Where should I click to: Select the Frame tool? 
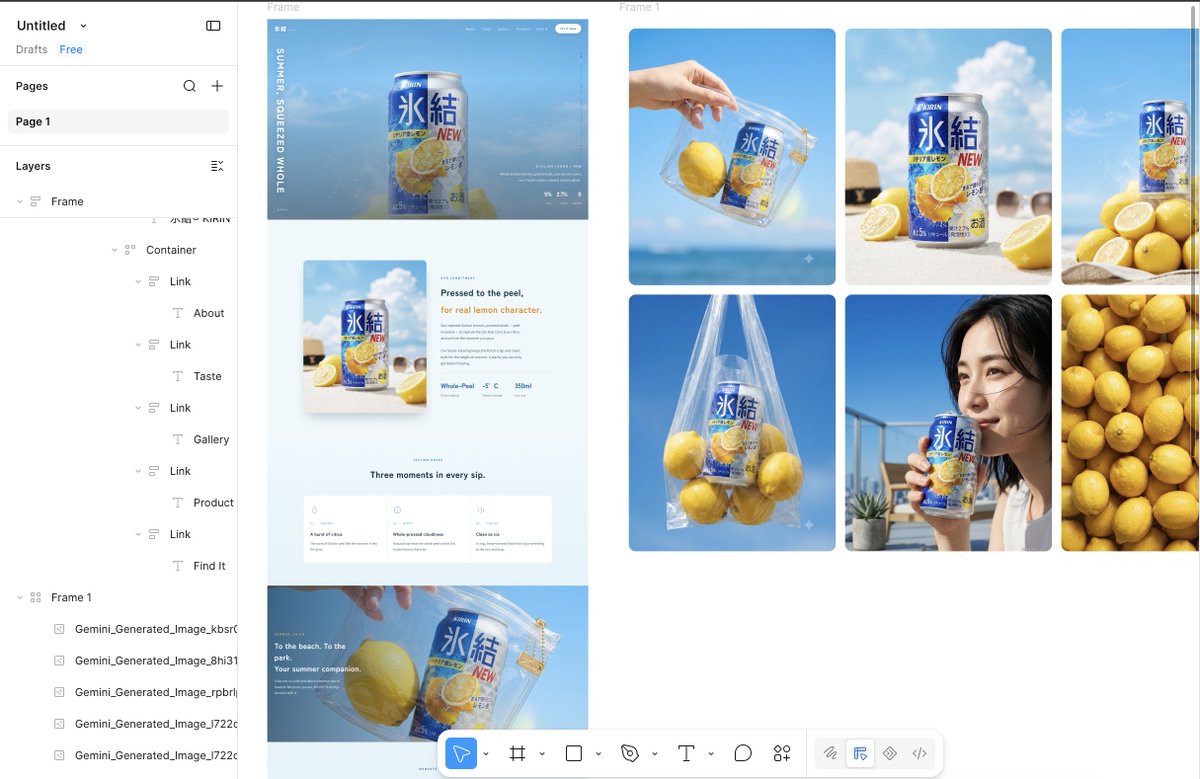coord(517,753)
